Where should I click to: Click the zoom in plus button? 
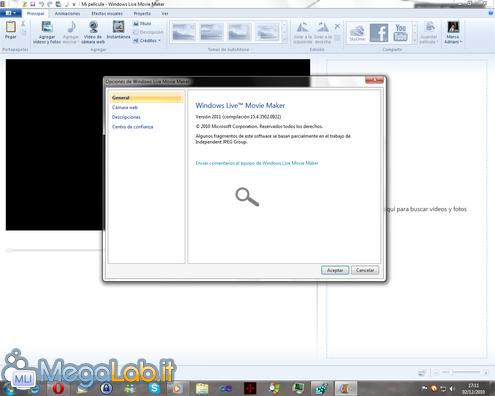click(x=486, y=373)
